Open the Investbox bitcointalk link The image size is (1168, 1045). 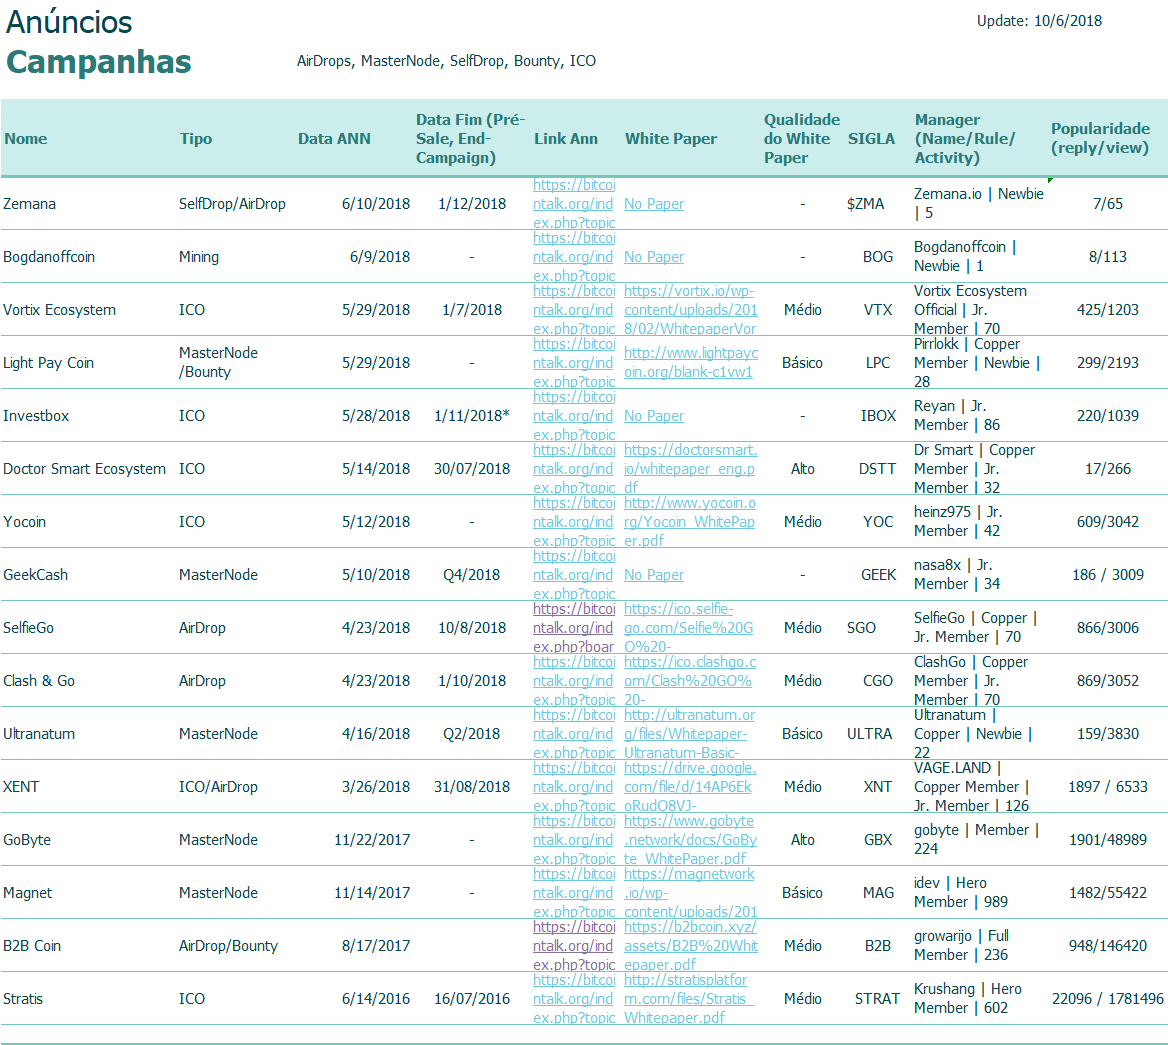[574, 416]
